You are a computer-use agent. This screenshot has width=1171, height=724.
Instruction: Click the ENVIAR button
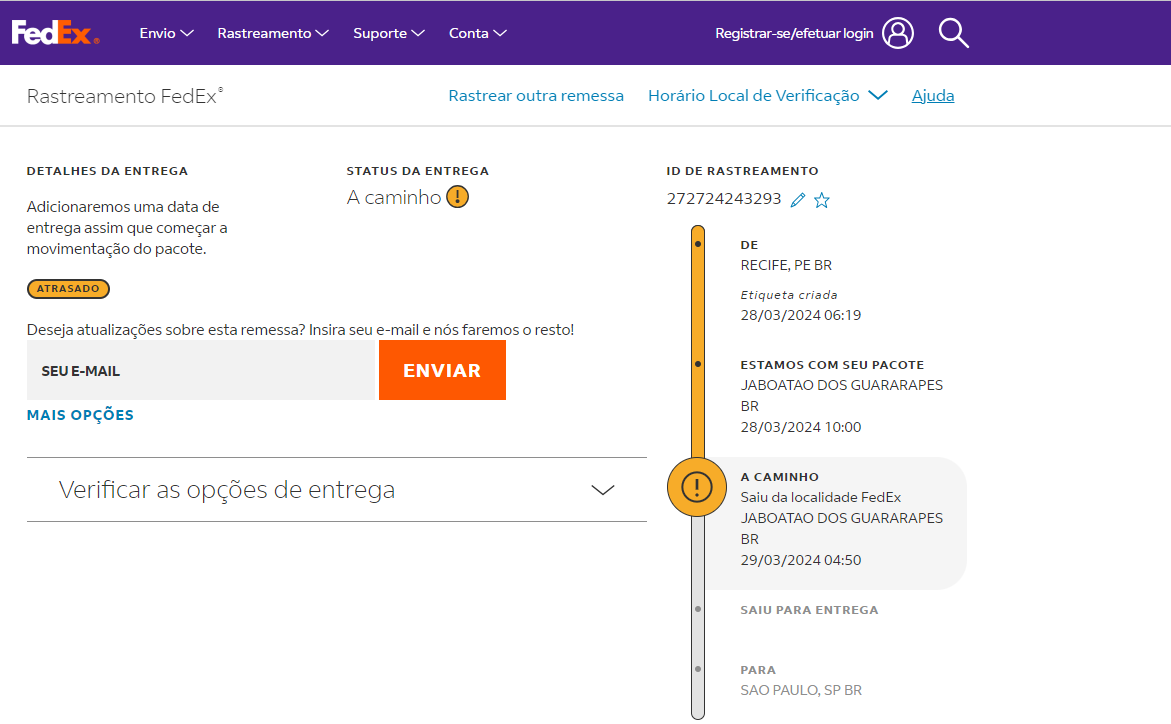(x=442, y=371)
